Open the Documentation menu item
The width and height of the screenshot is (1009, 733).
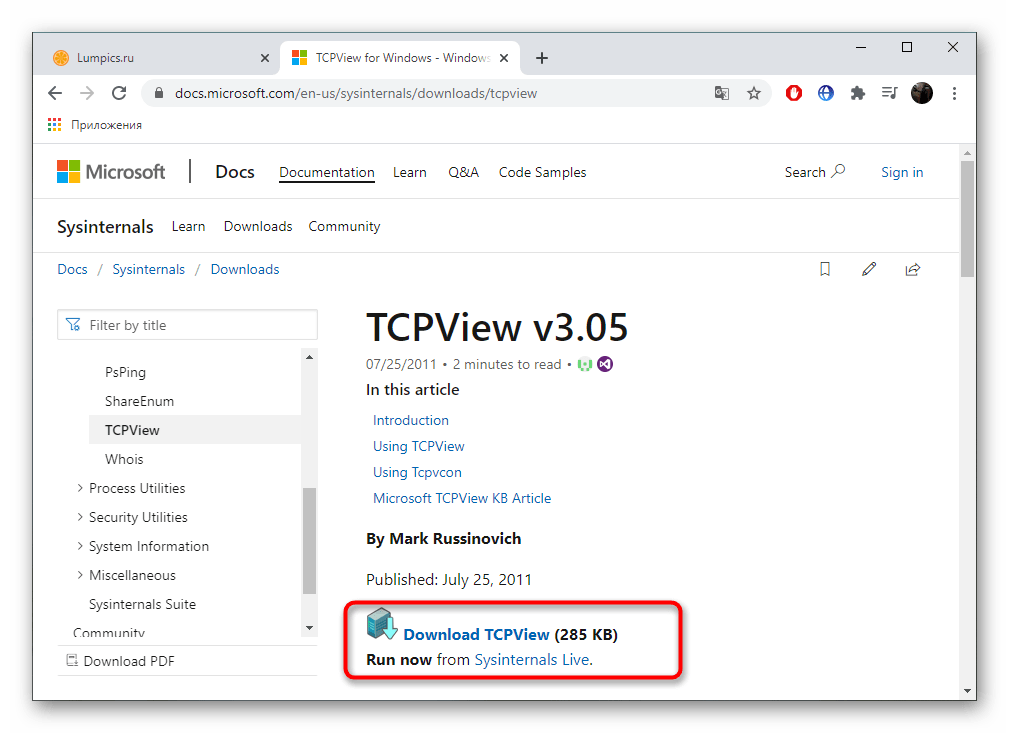327,172
